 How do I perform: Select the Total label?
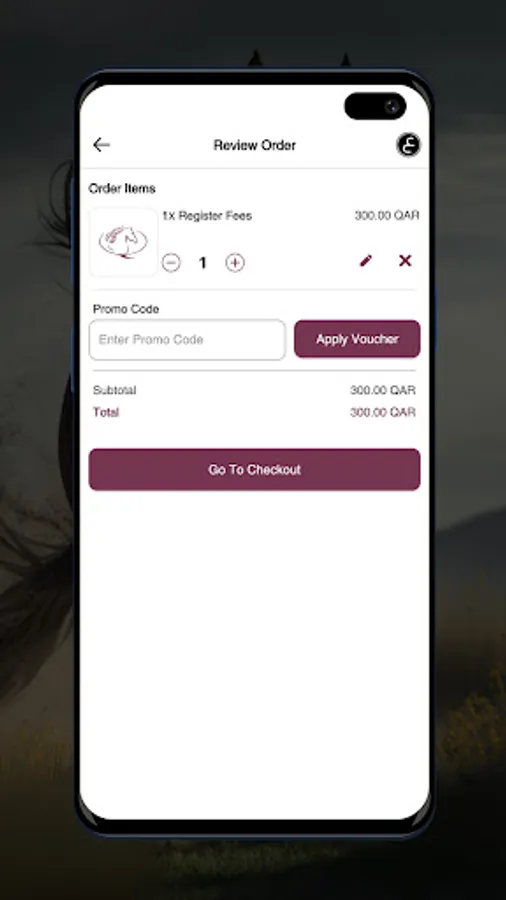[106, 412]
